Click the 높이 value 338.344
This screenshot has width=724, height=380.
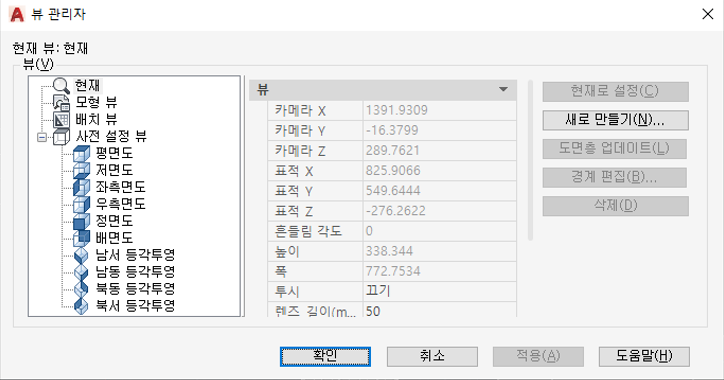440,252
